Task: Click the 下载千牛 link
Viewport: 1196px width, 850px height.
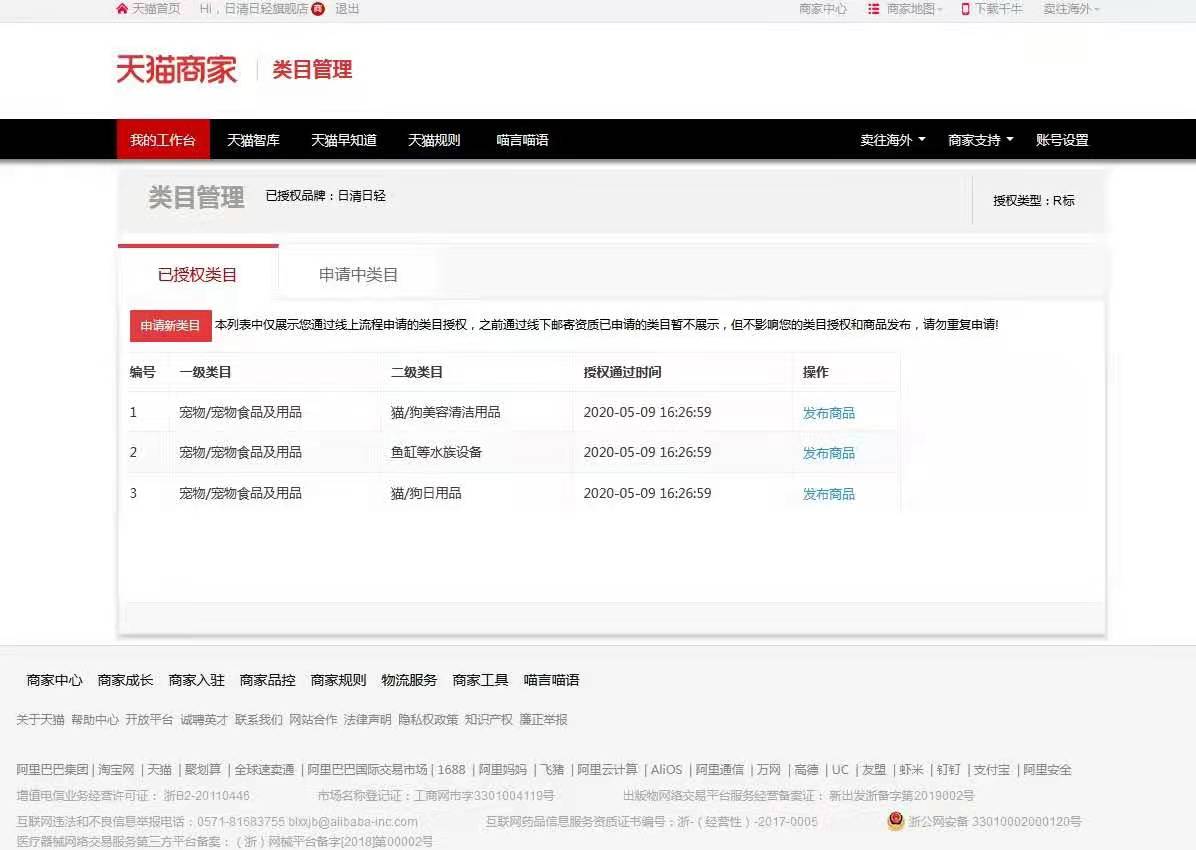Action: coord(998,8)
